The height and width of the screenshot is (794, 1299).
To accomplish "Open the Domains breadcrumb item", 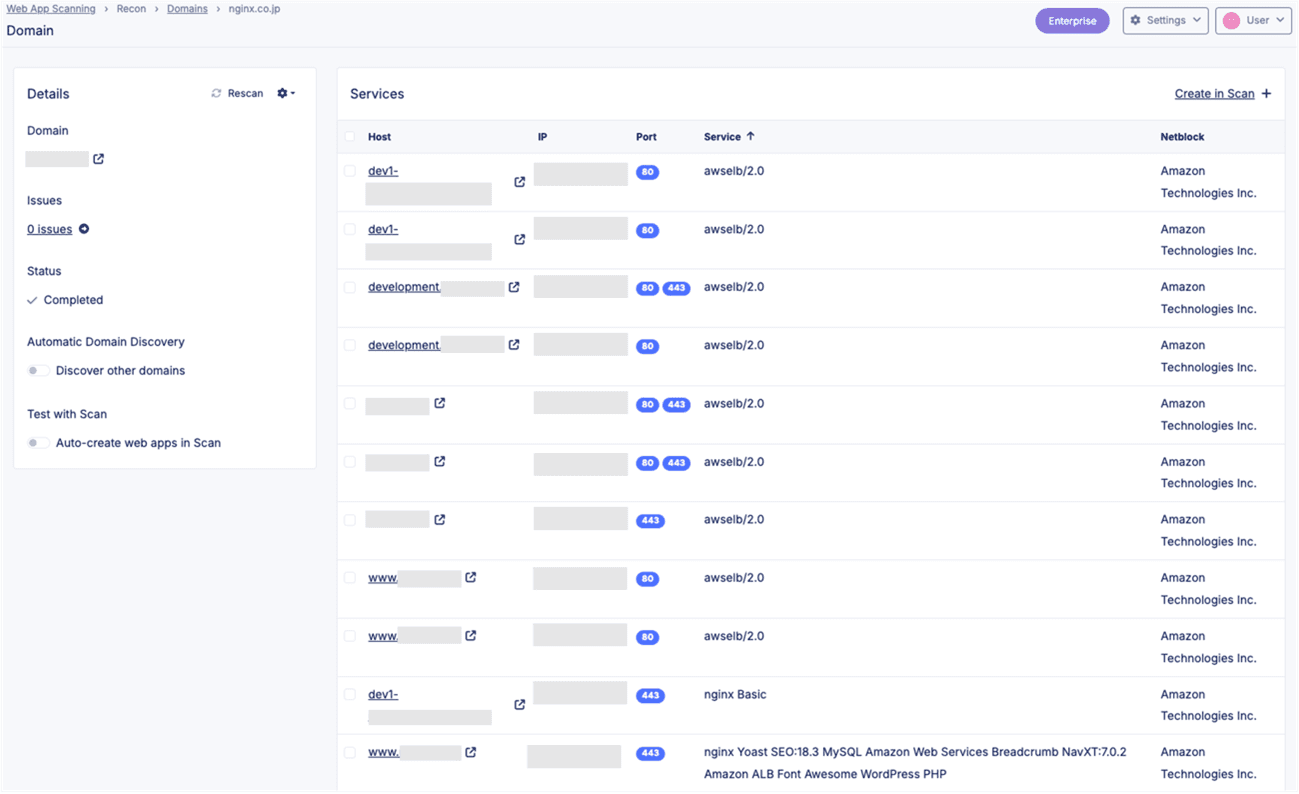I will [x=187, y=8].
